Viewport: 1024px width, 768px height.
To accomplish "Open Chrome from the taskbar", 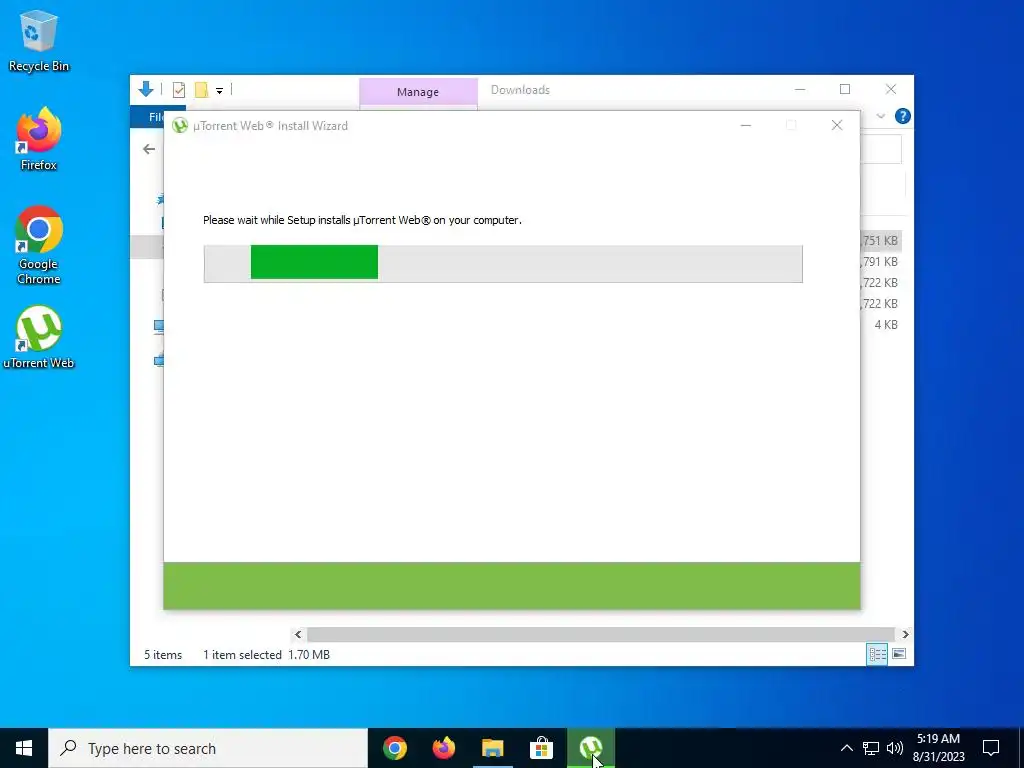I will (x=394, y=748).
